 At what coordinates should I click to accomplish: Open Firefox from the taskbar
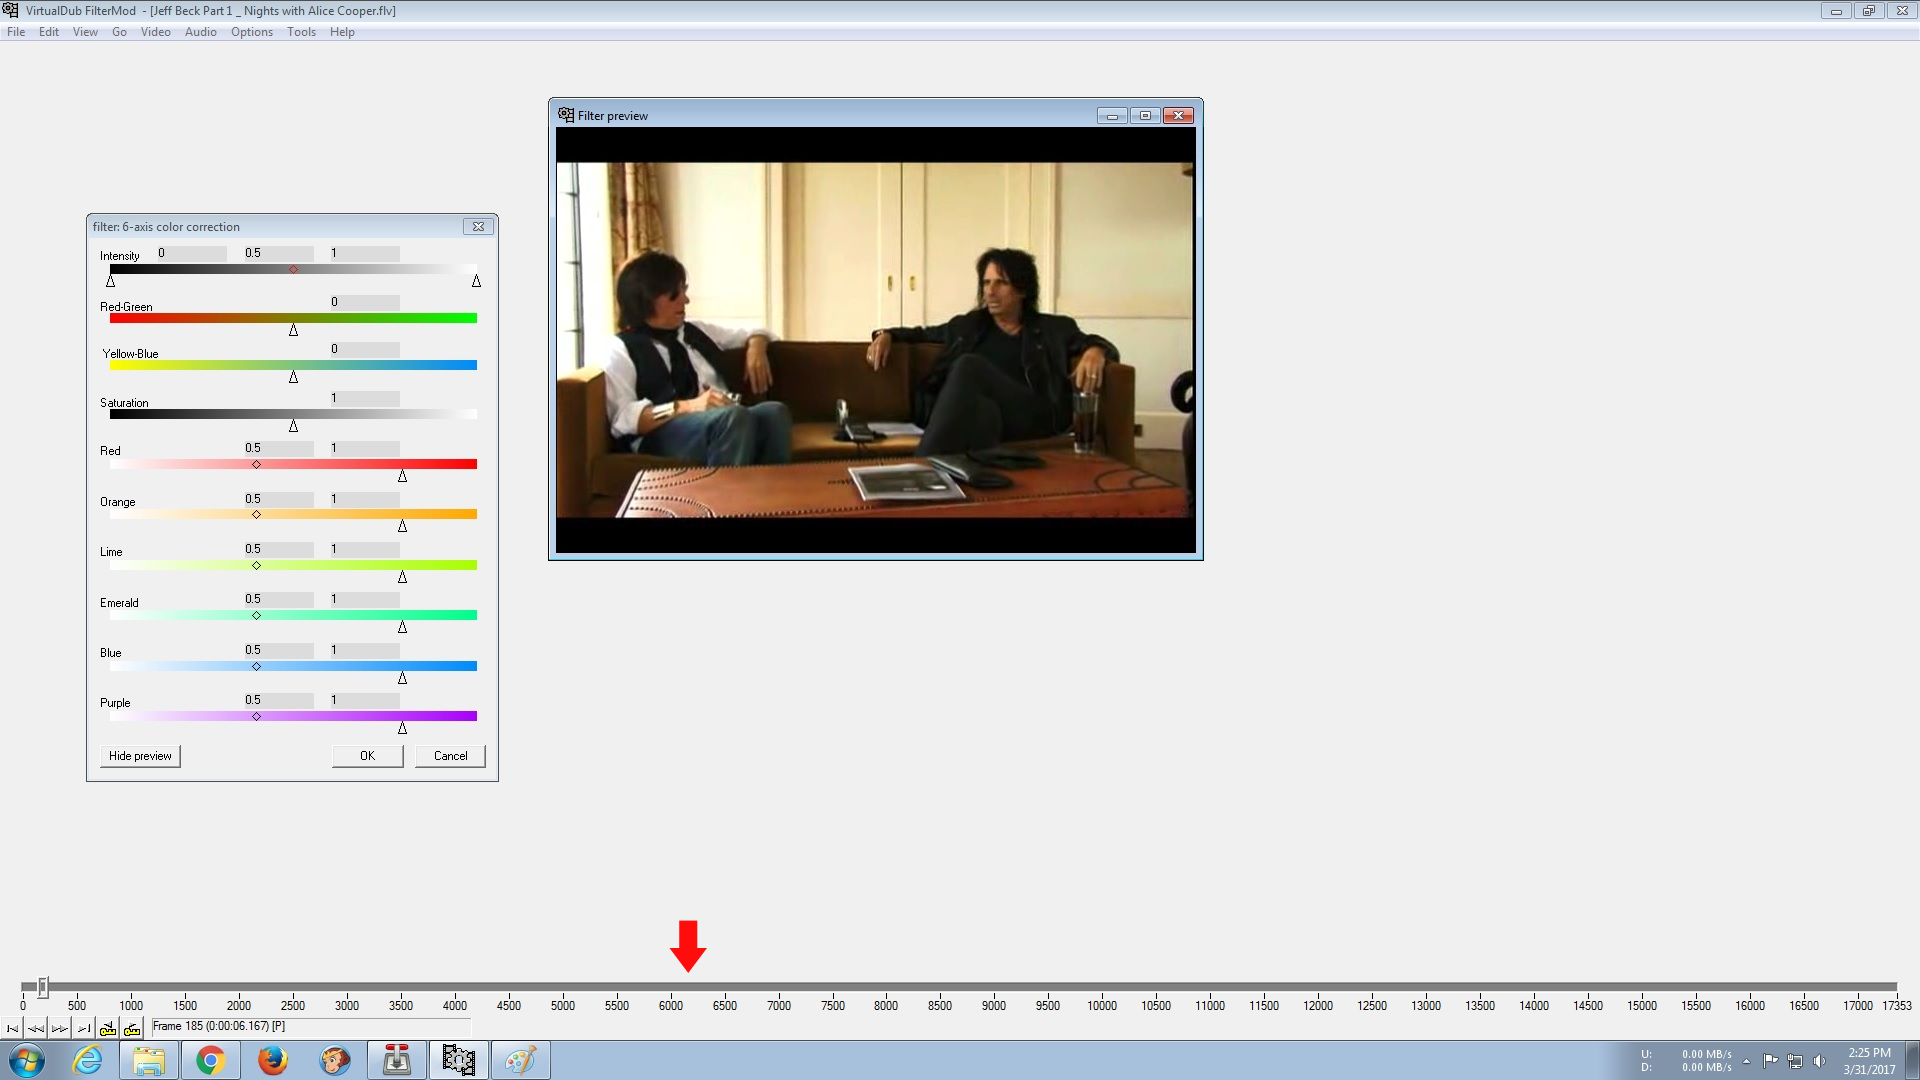point(272,1060)
